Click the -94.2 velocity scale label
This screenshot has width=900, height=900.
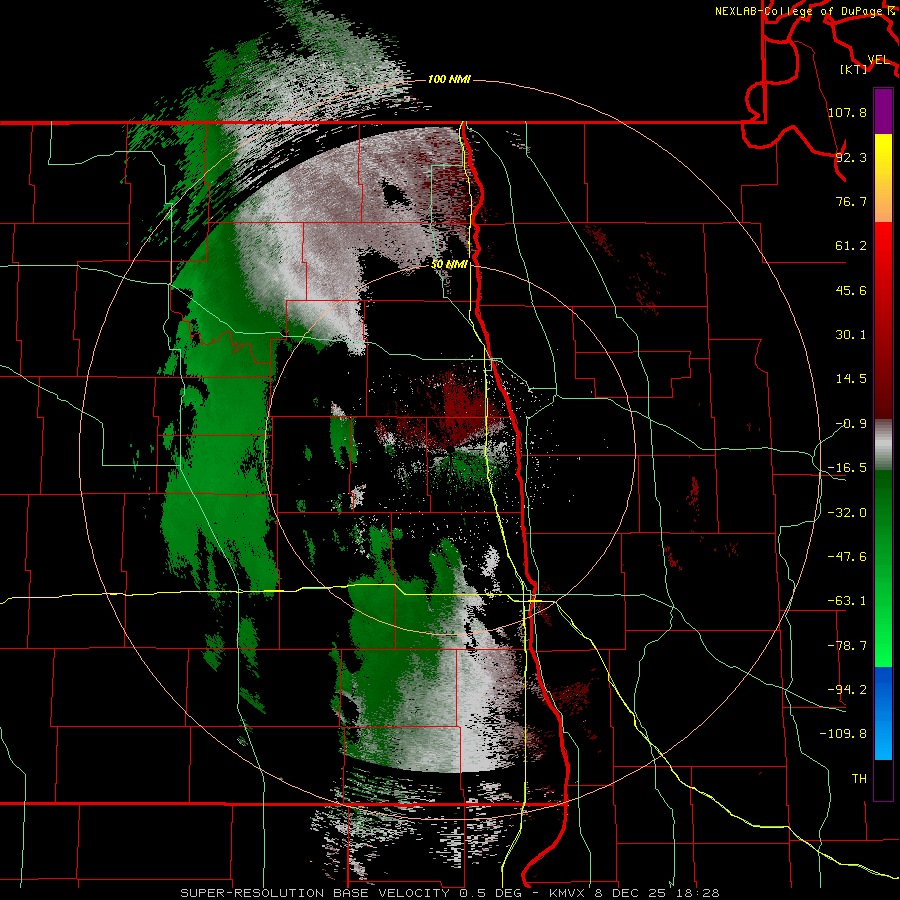tap(847, 689)
